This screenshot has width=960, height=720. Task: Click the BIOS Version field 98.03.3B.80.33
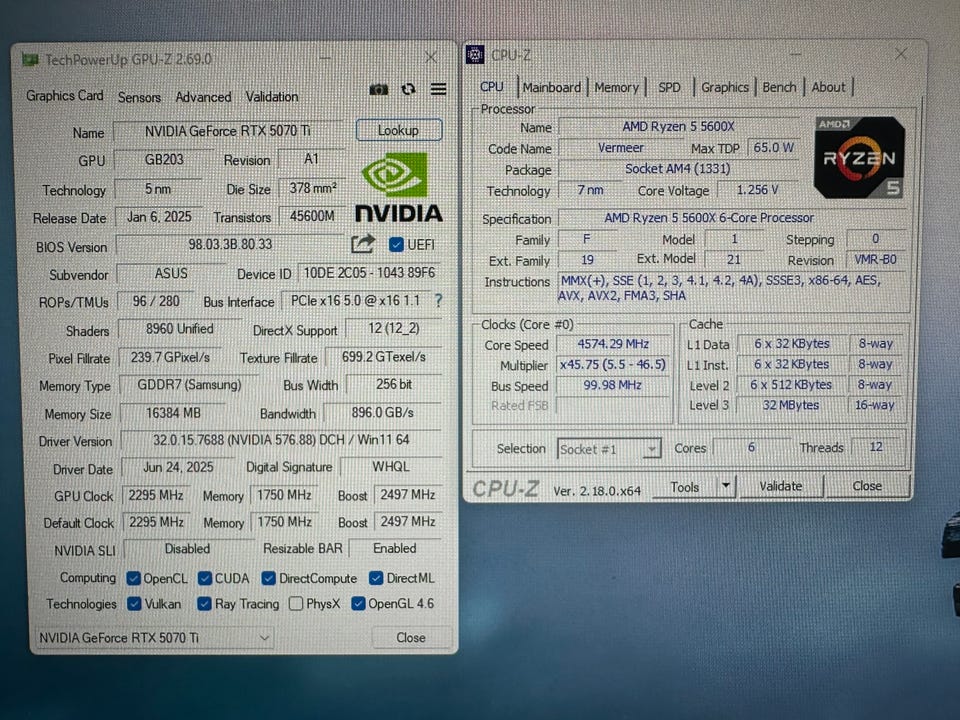coord(230,244)
